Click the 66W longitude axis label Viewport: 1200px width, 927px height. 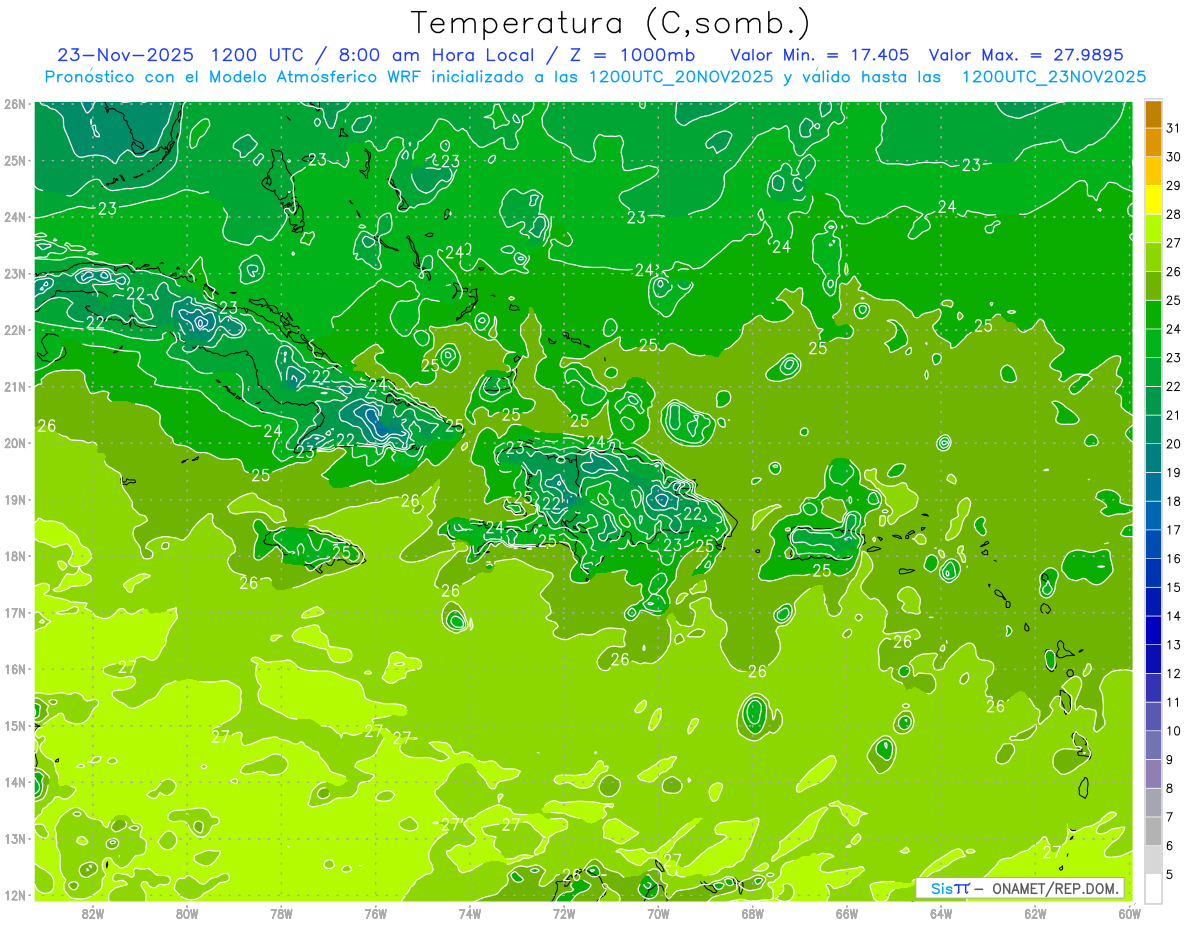tap(846, 912)
